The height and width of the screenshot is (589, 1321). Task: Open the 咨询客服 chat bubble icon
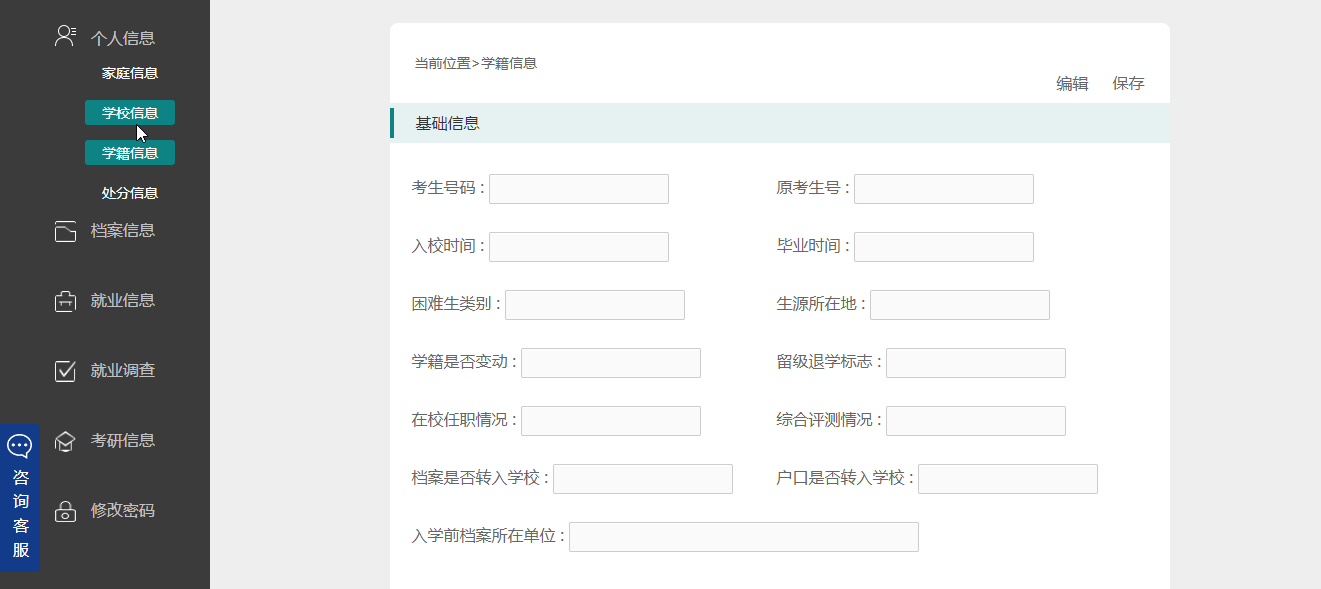click(x=20, y=446)
